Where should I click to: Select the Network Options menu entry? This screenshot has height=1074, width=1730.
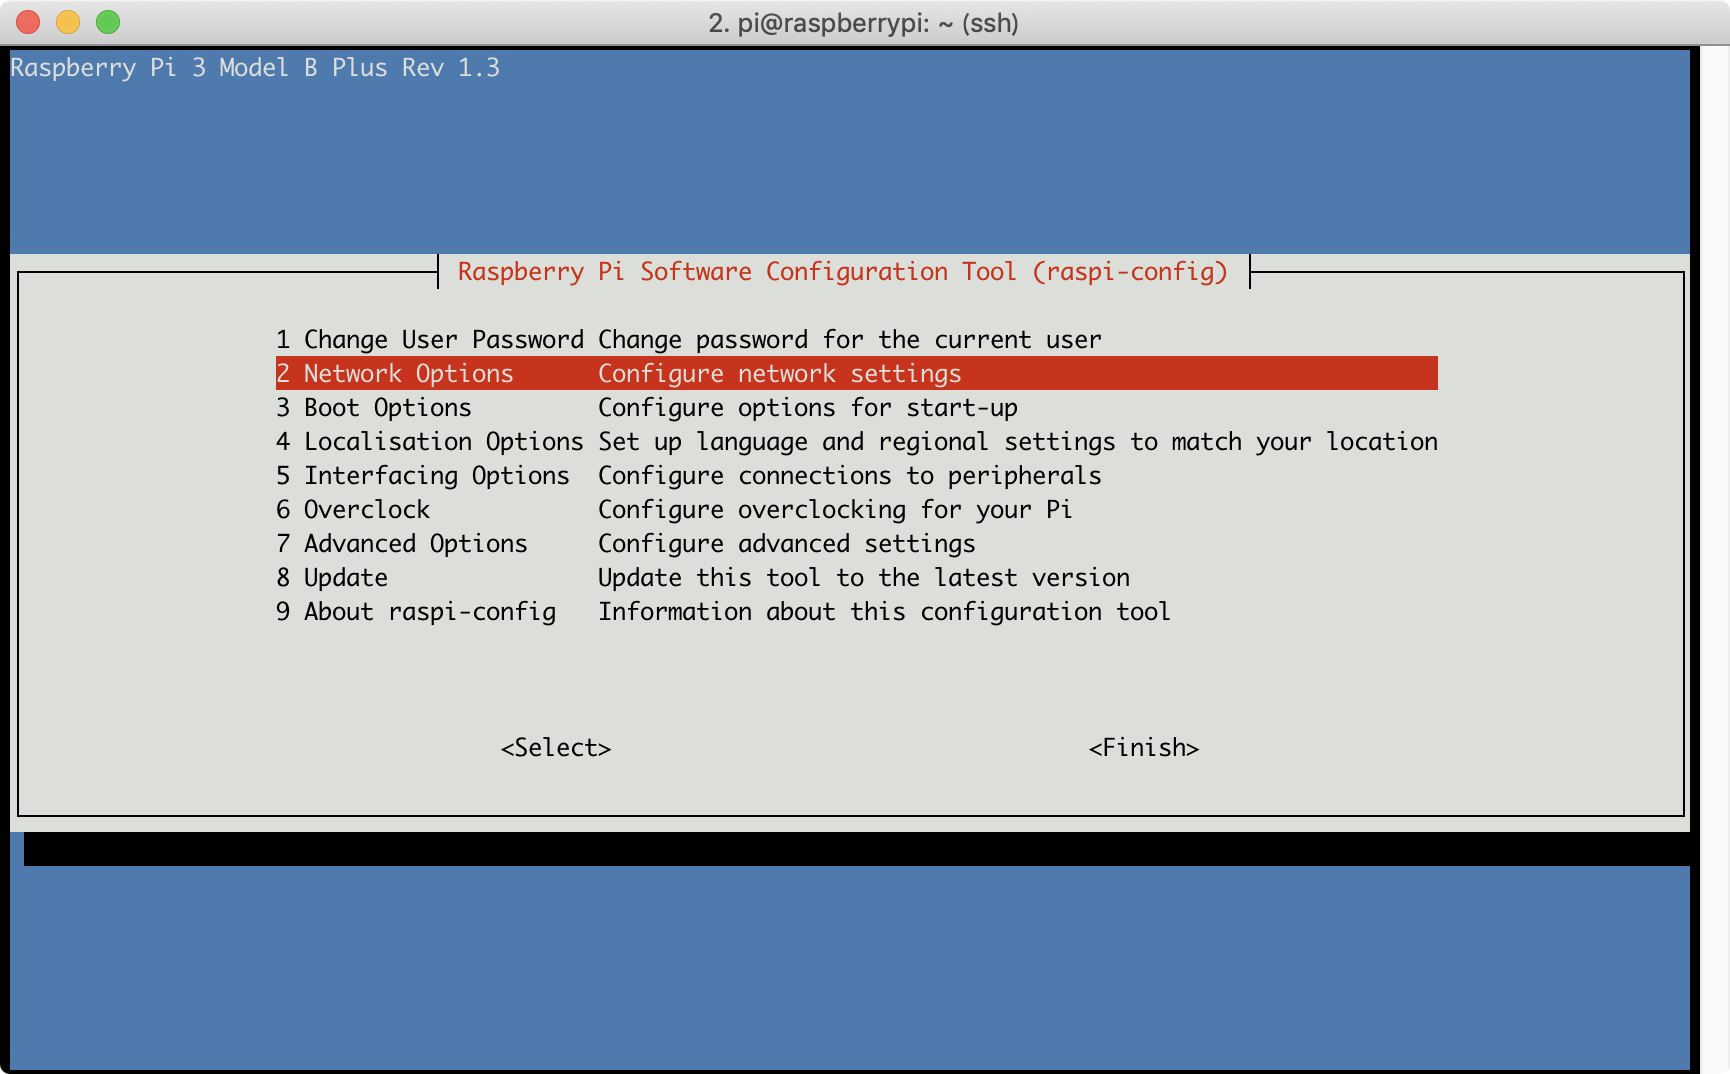coord(857,373)
